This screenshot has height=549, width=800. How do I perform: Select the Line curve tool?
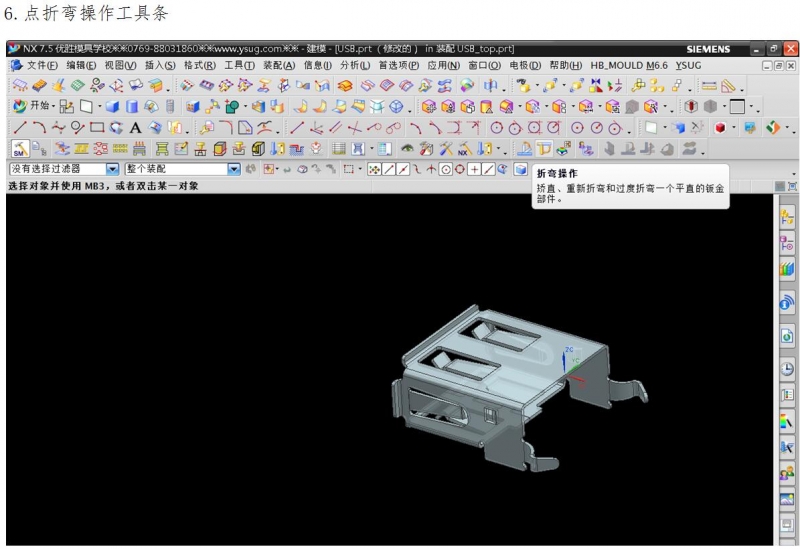point(20,127)
